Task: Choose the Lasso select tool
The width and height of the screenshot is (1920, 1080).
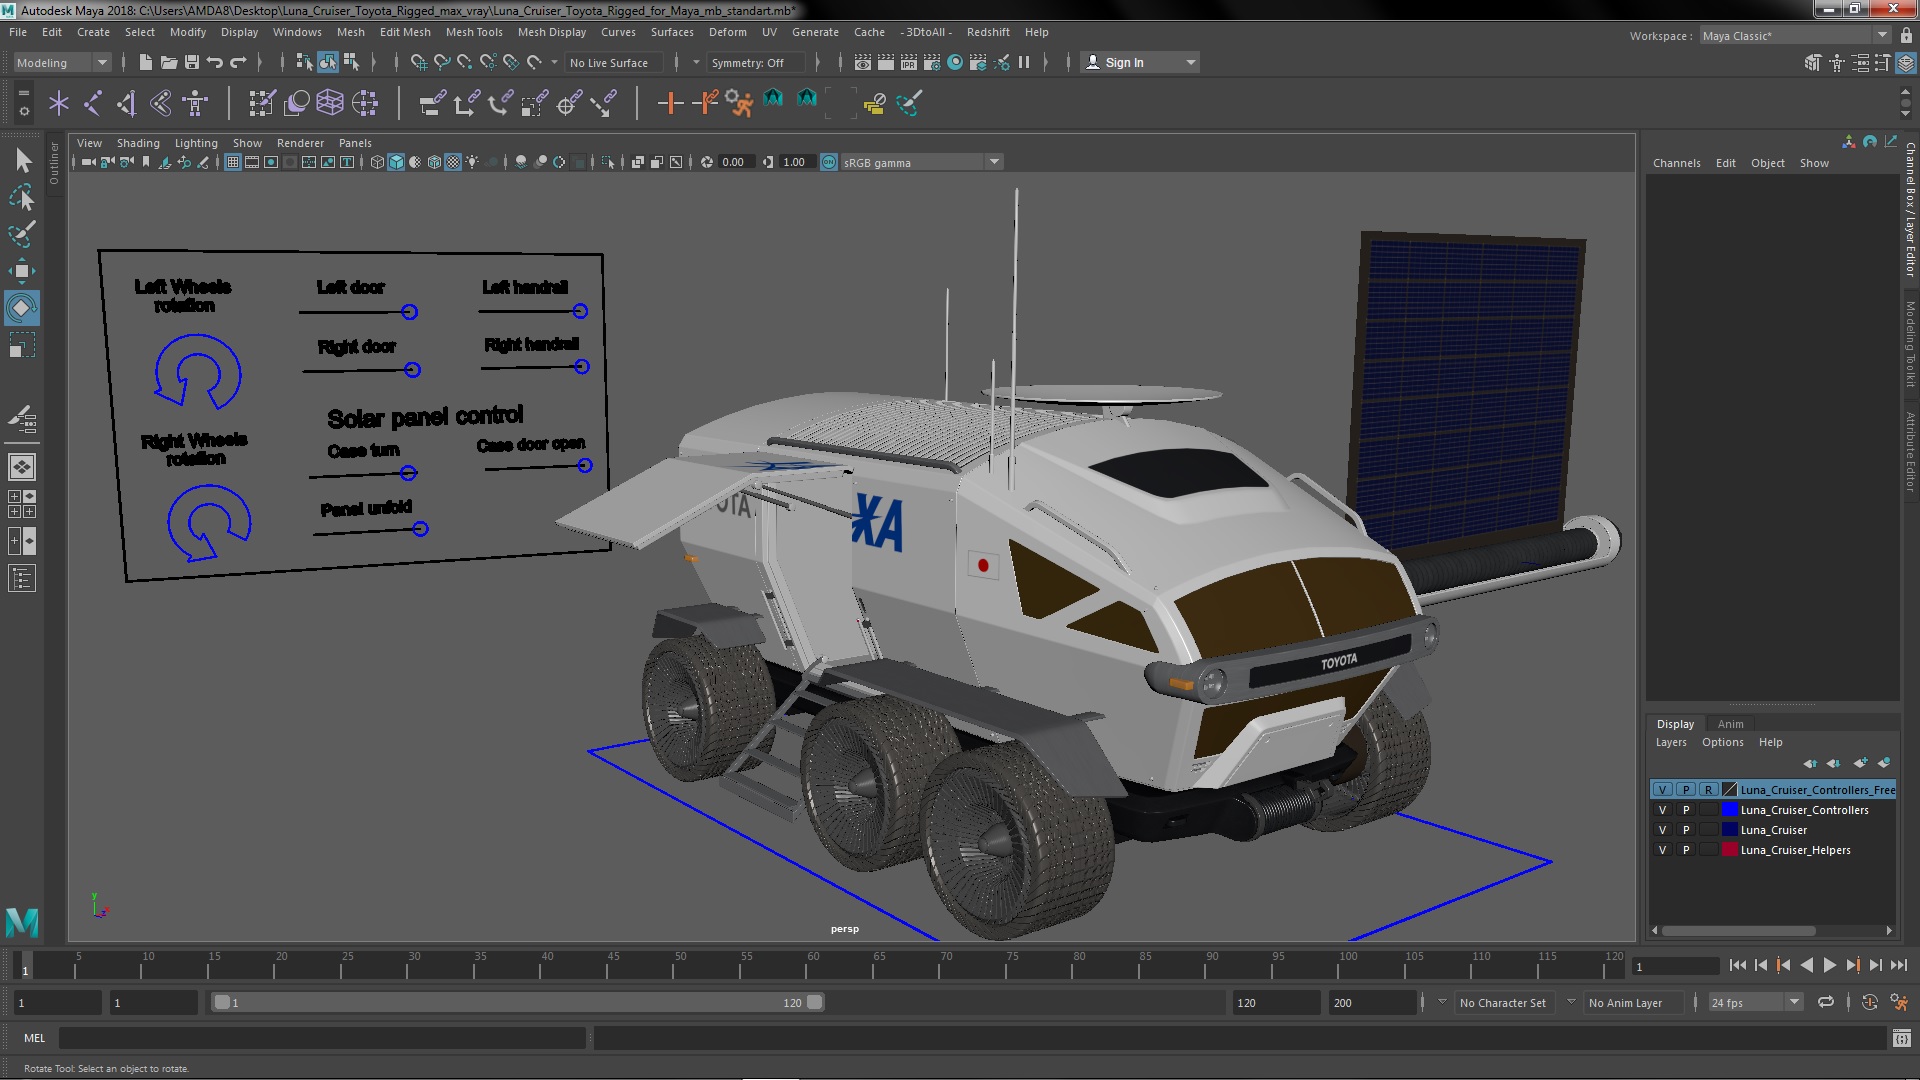Action: pos(21,197)
